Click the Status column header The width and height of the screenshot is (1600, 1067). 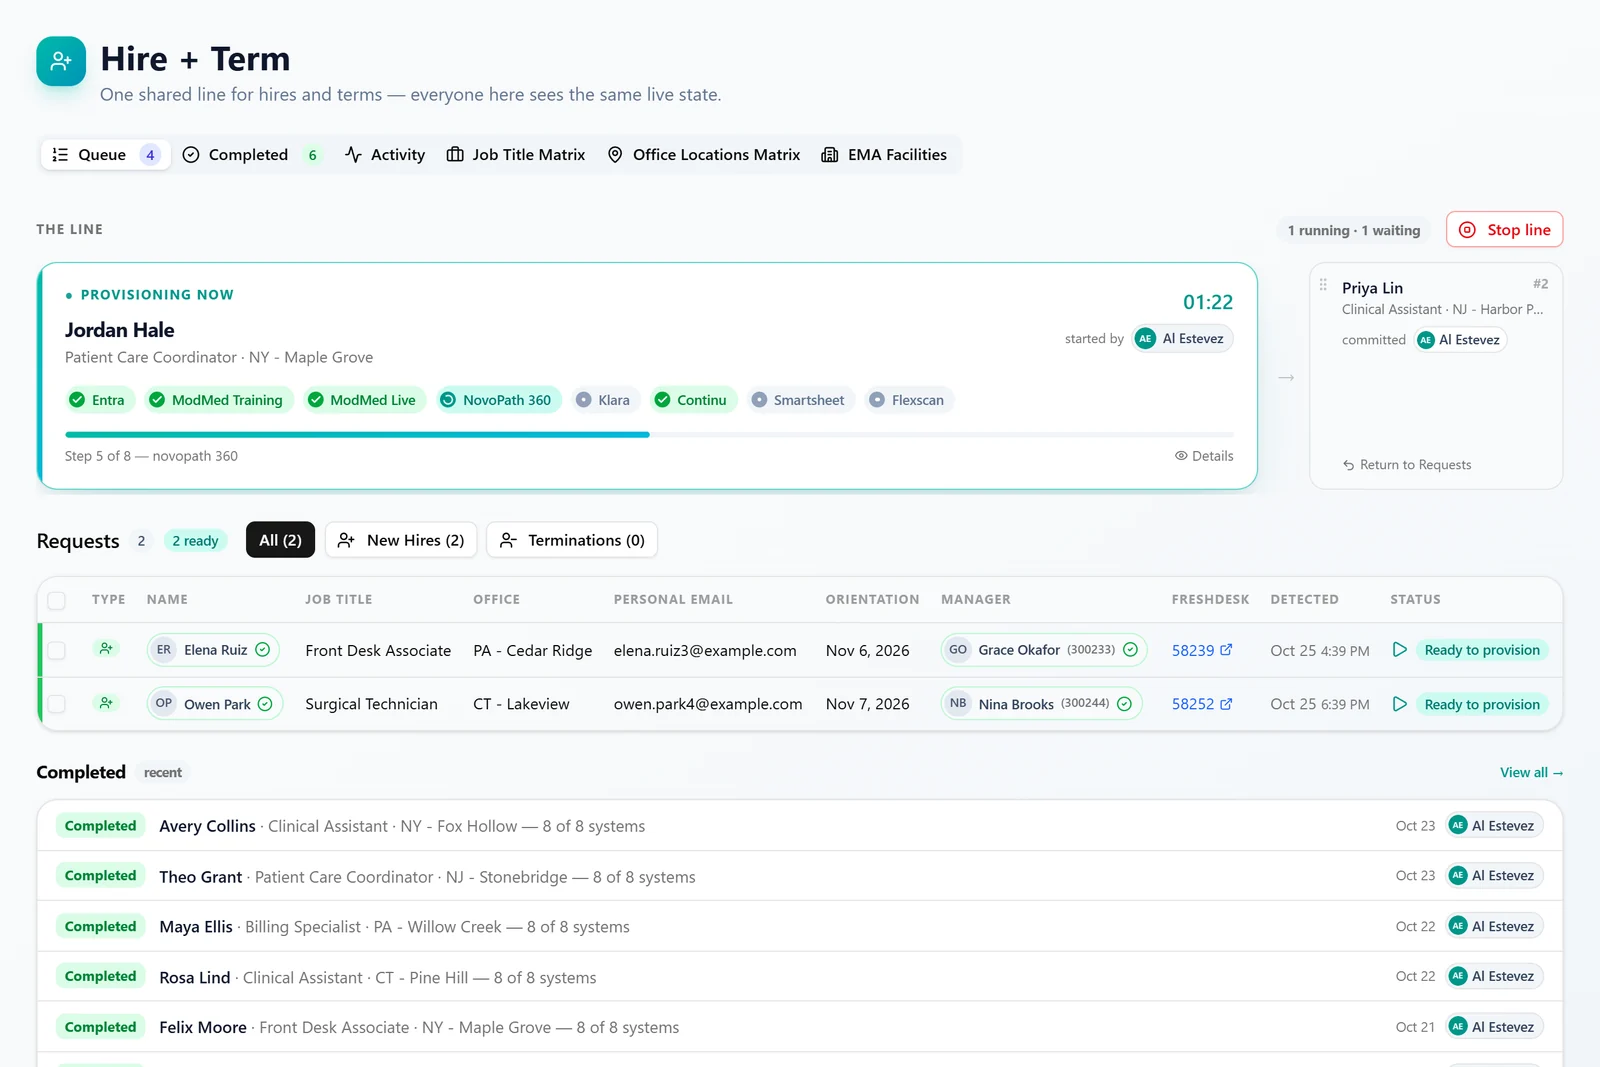click(x=1415, y=600)
